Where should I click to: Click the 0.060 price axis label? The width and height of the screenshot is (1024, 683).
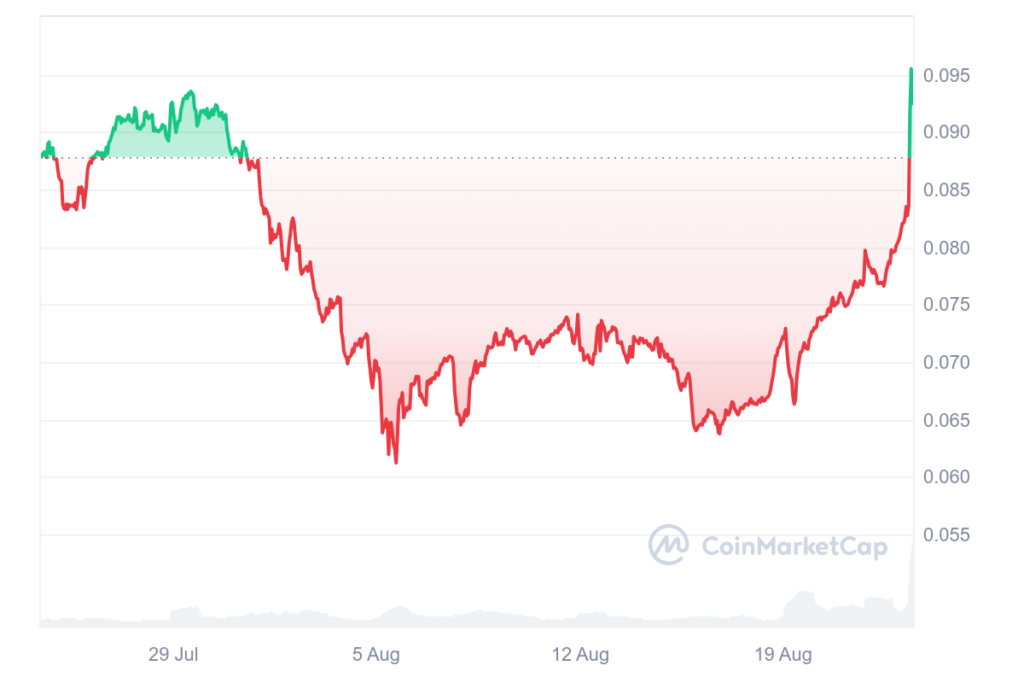click(946, 477)
